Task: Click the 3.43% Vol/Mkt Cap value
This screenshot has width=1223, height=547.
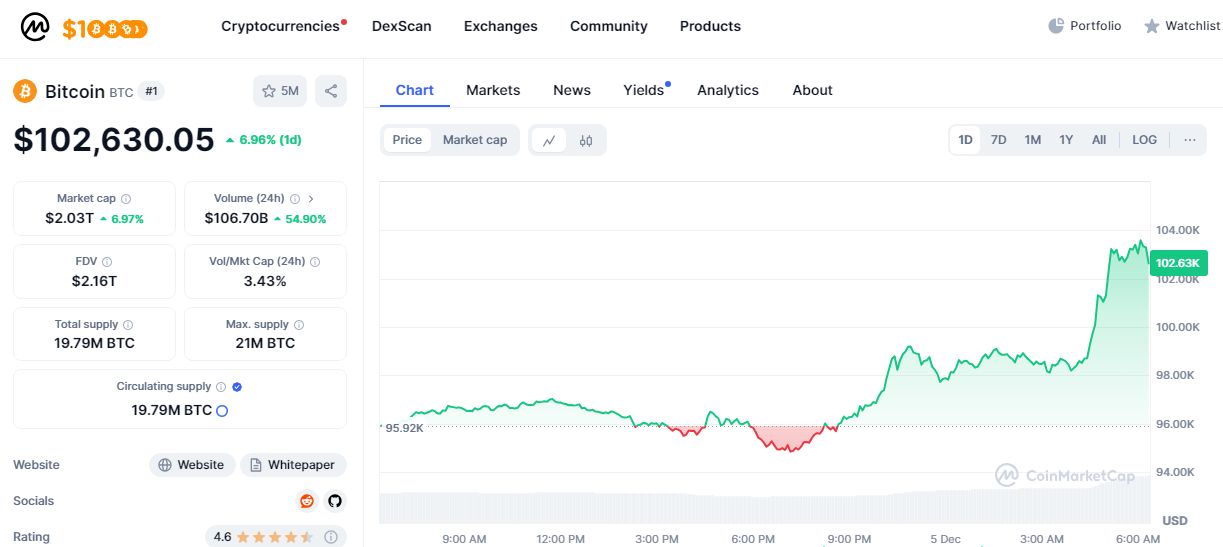Action: coord(265,281)
